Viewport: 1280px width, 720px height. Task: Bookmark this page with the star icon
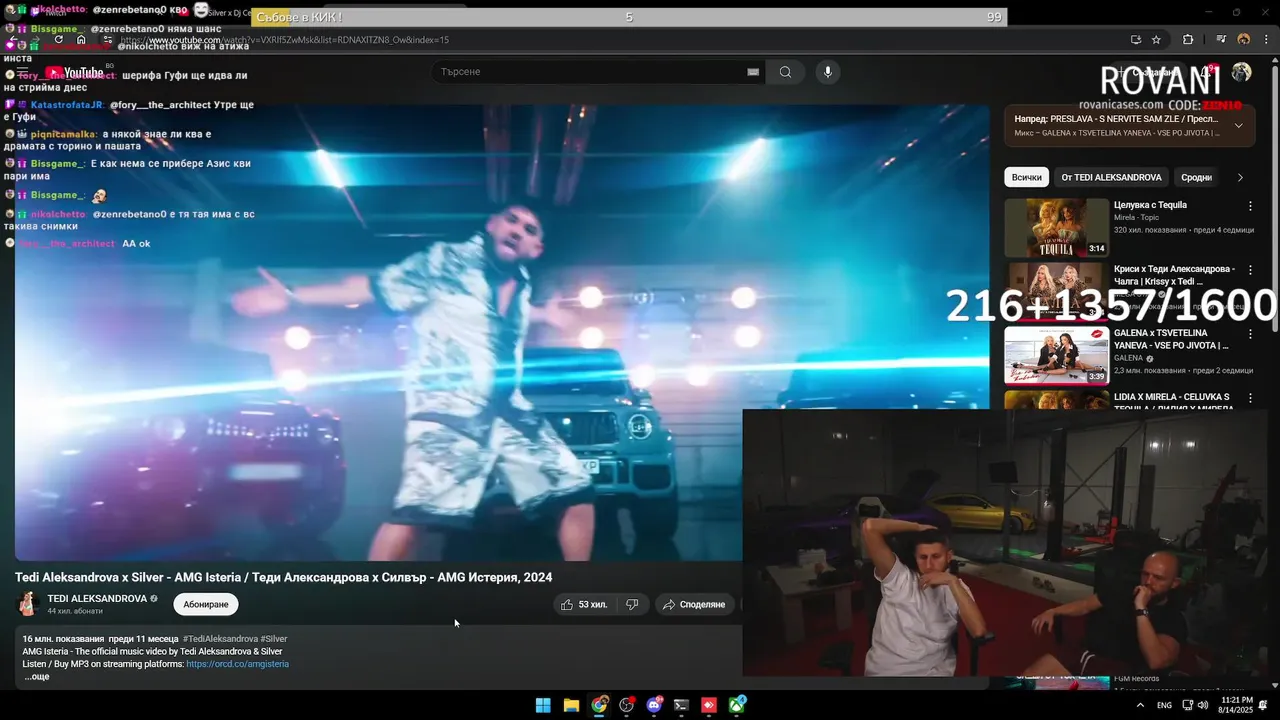1156,40
